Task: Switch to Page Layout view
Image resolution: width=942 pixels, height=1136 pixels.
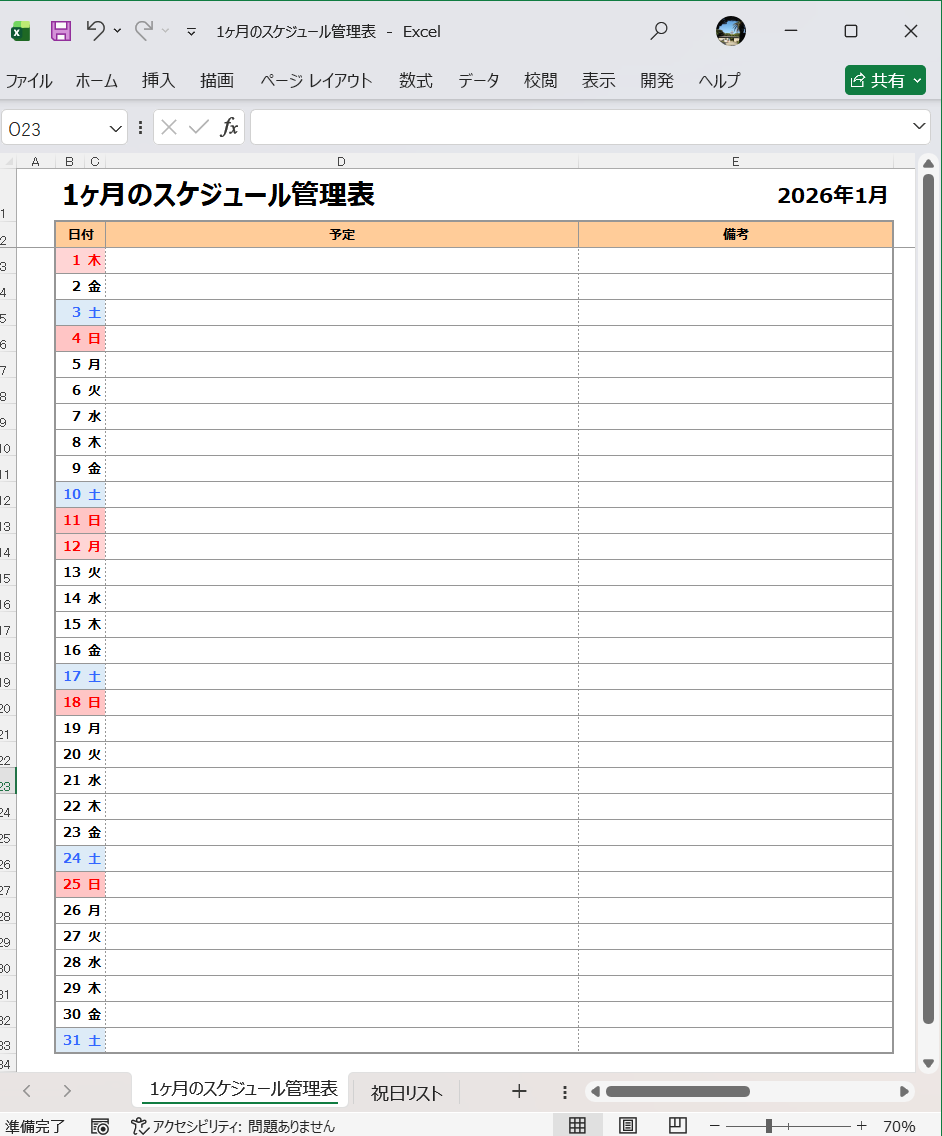Action: [x=627, y=1126]
